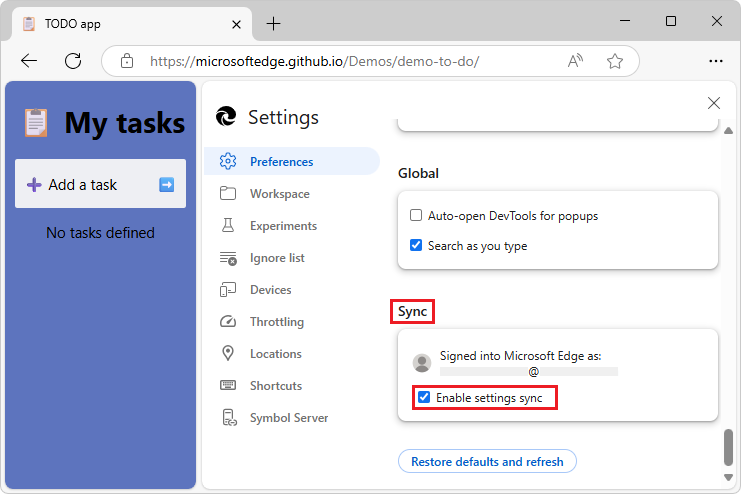Submit task with blue arrow button
The height and width of the screenshot is (494, 741).
(166, 184)
